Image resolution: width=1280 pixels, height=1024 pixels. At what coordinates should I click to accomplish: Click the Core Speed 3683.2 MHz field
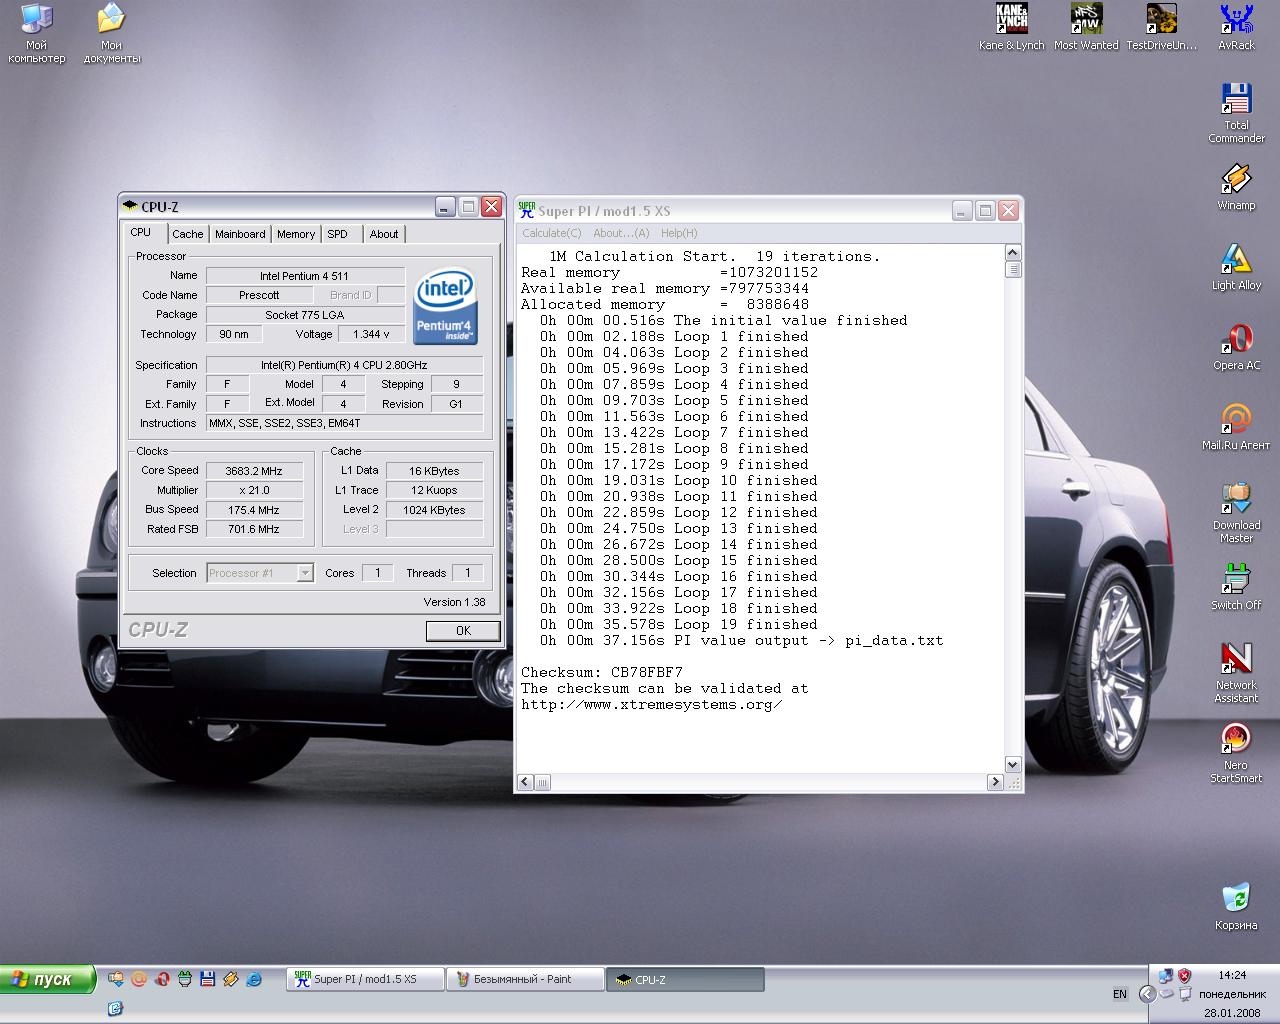tap(254, 470)
